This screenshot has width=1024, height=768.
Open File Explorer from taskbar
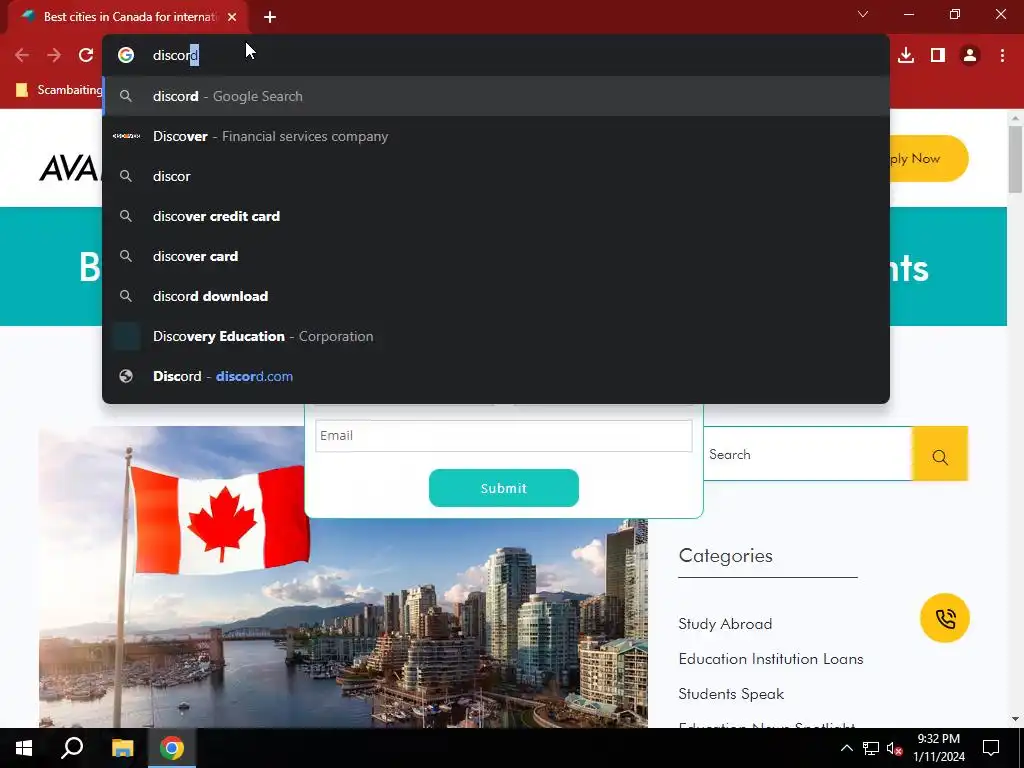point(122,748)
